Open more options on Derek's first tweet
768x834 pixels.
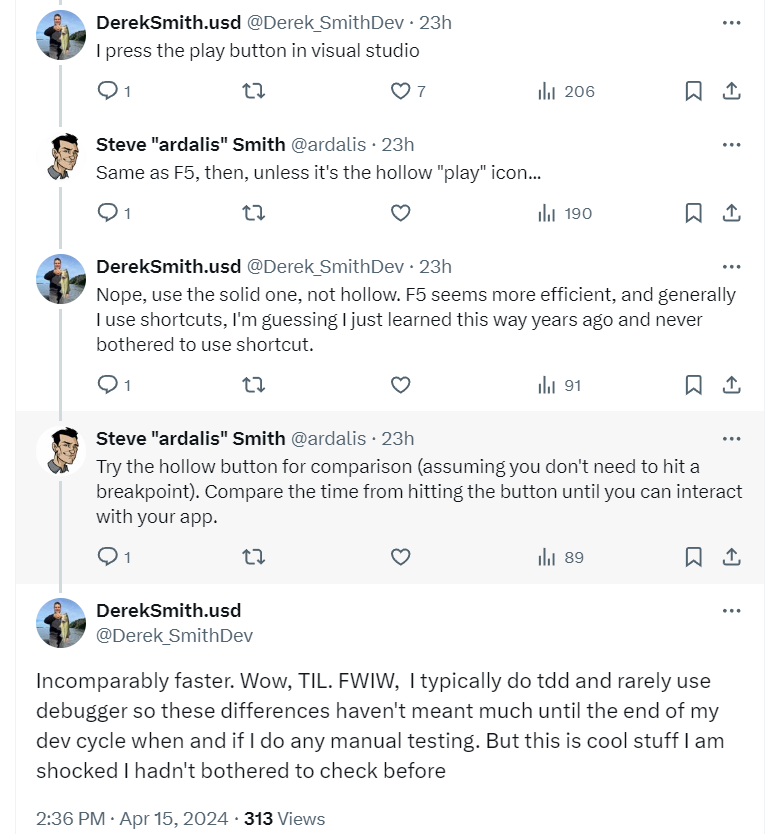731,22
